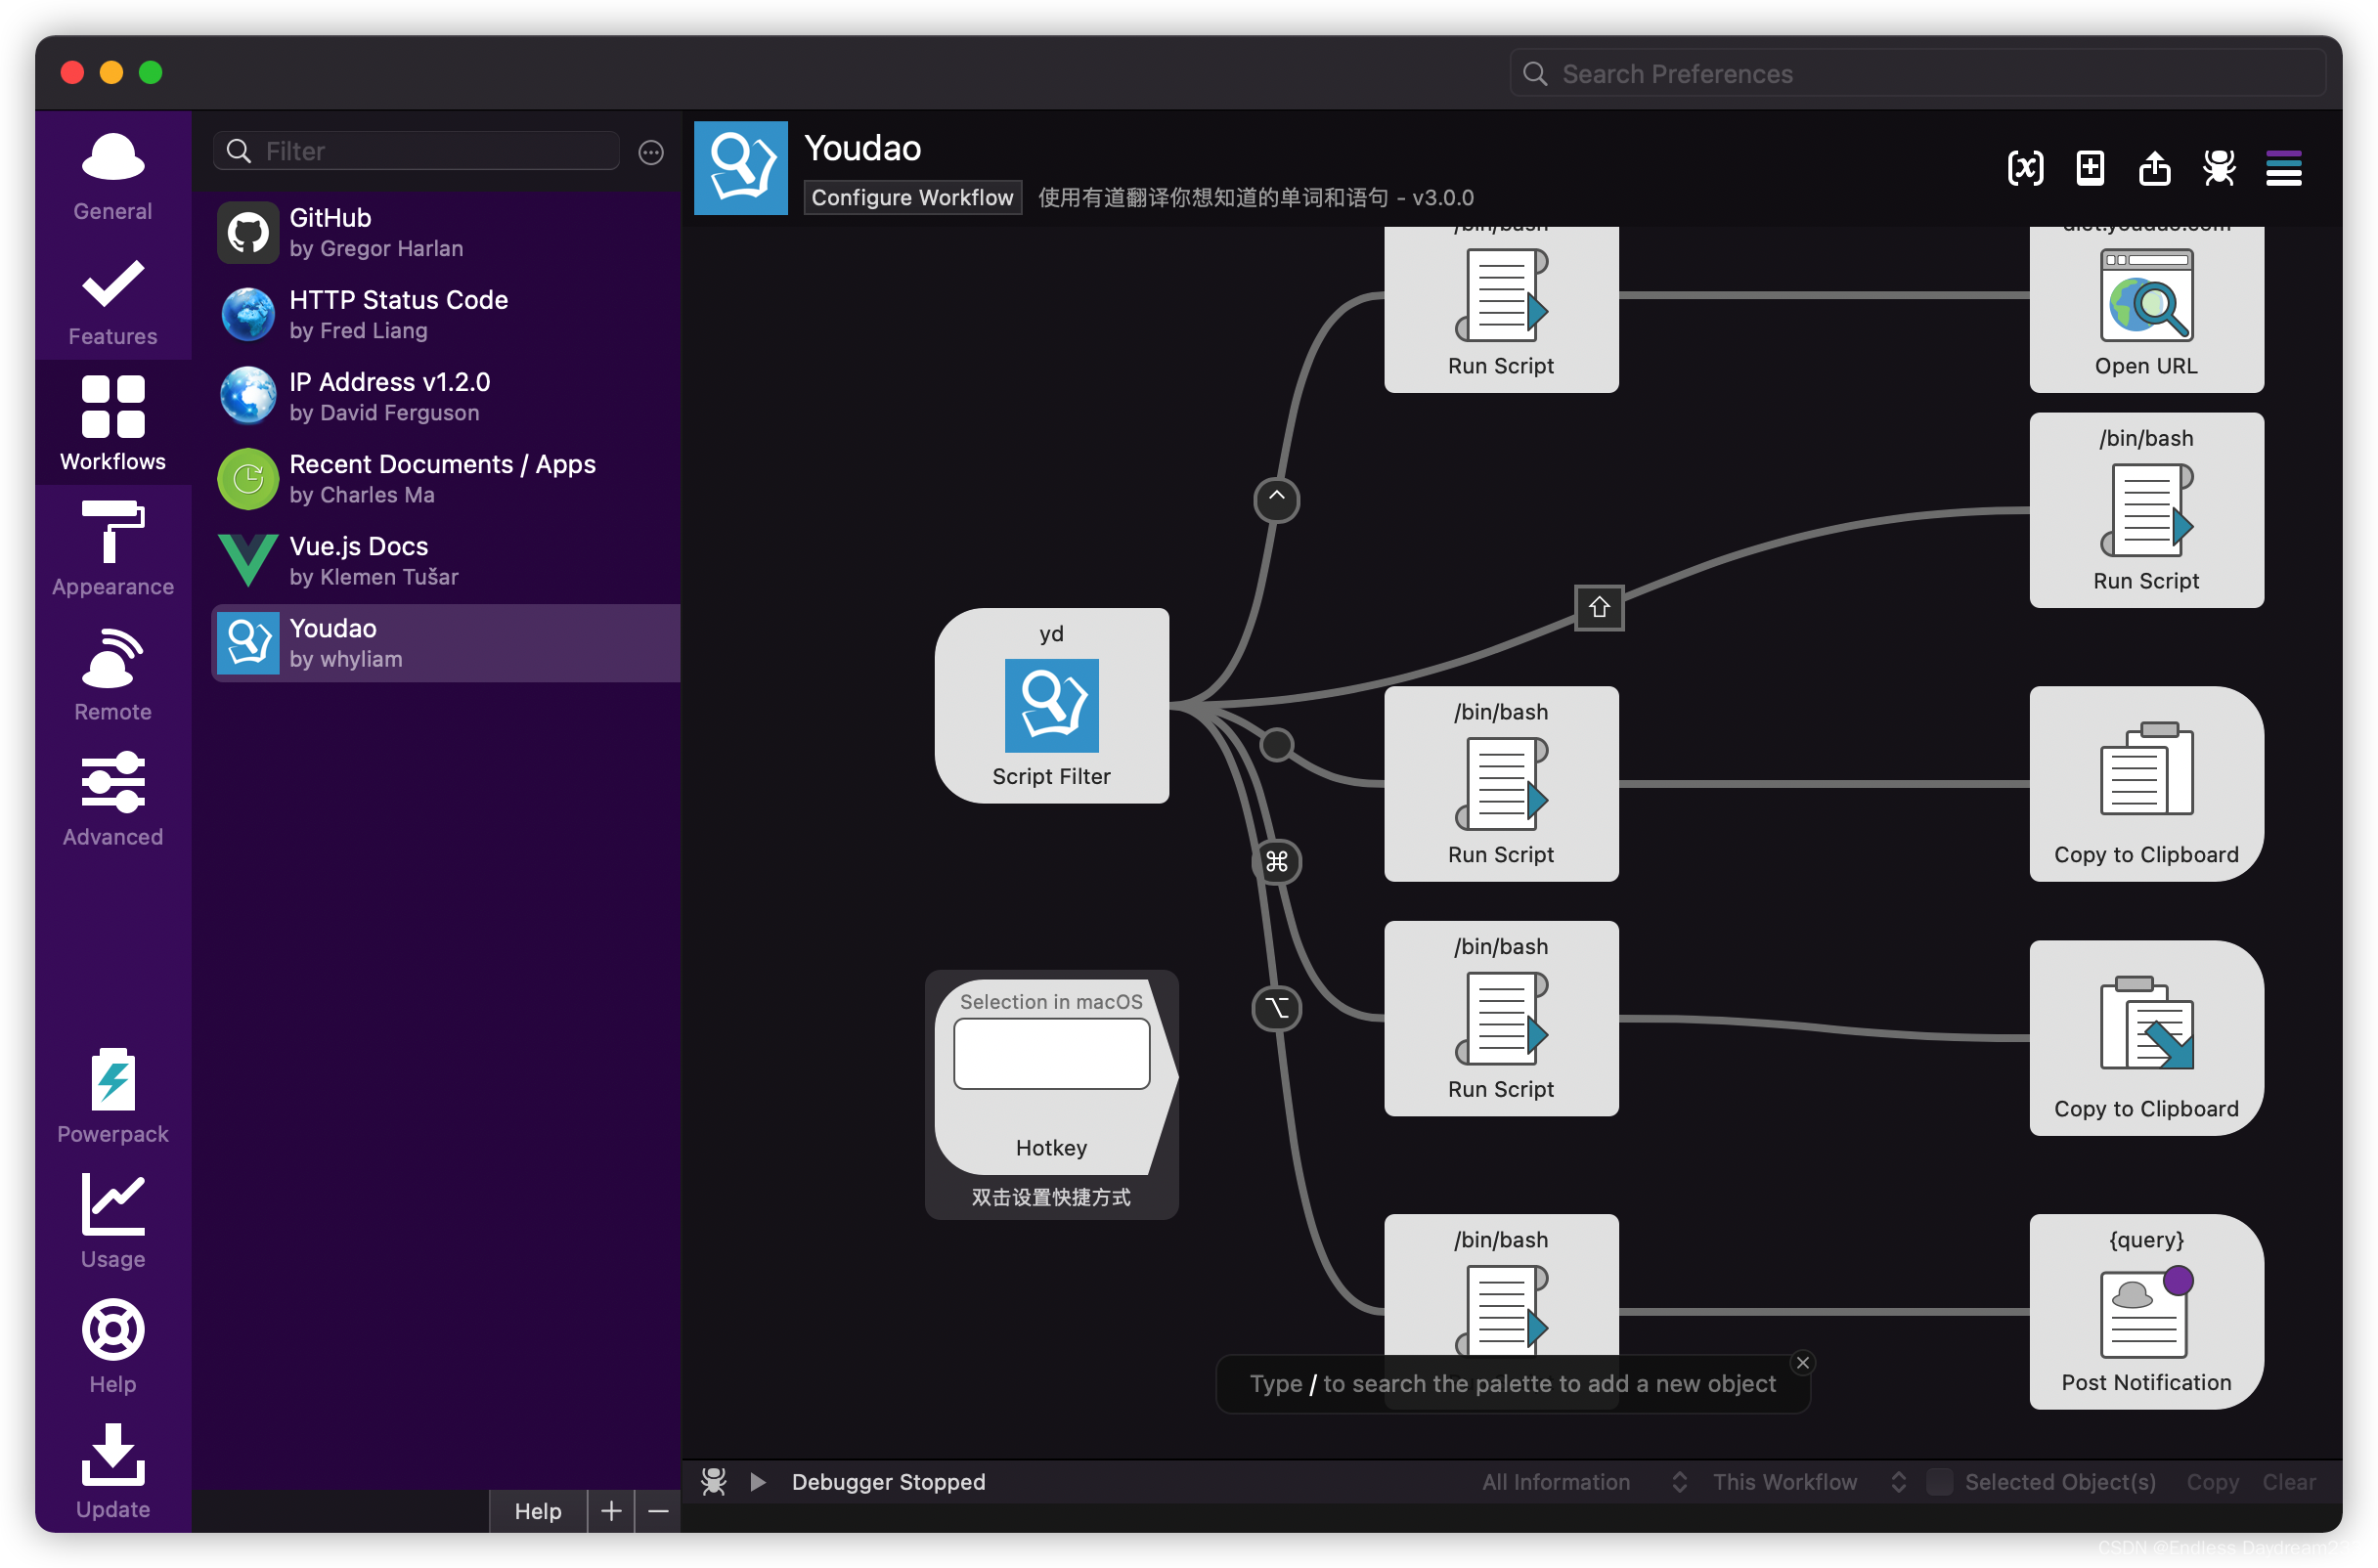Click the Youdao Script Filter object

point(1051,706)
